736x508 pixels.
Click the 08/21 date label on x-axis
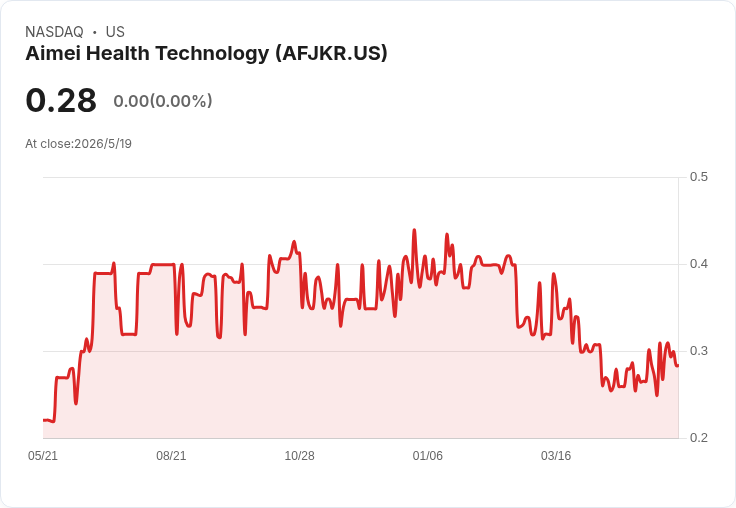point(171,455)
